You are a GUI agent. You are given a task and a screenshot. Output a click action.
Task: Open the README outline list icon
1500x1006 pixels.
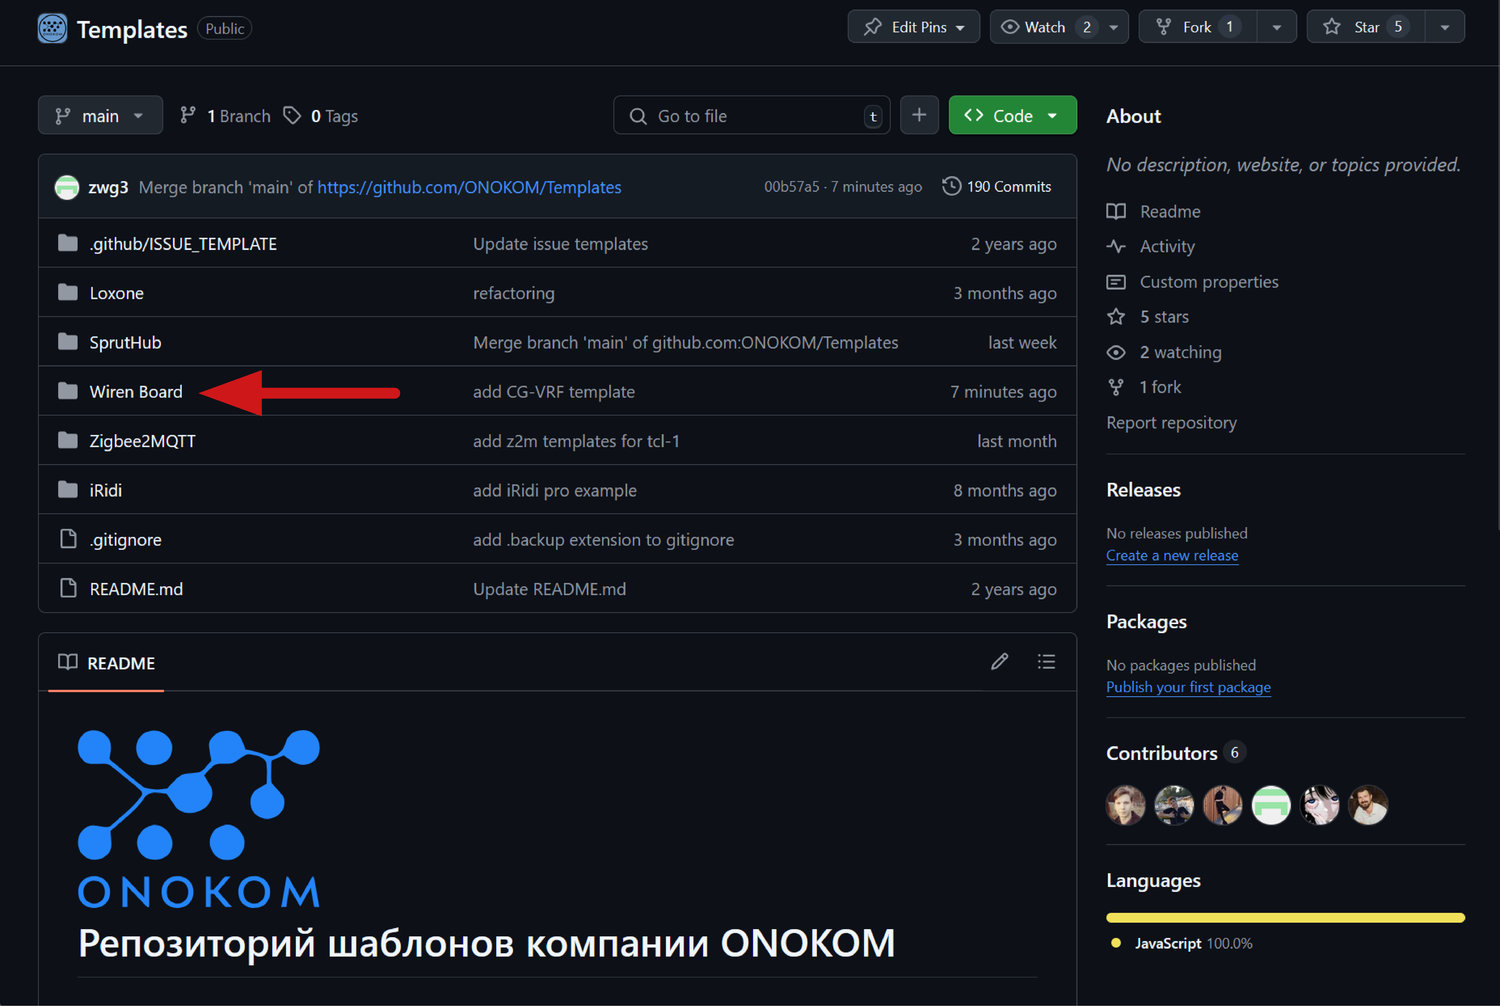coord(1046,662)
